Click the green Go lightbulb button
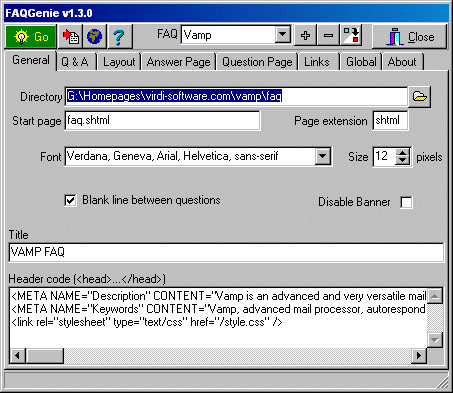Image resolution: width=453 pixels, height=393 pixels. pos(31,36)
